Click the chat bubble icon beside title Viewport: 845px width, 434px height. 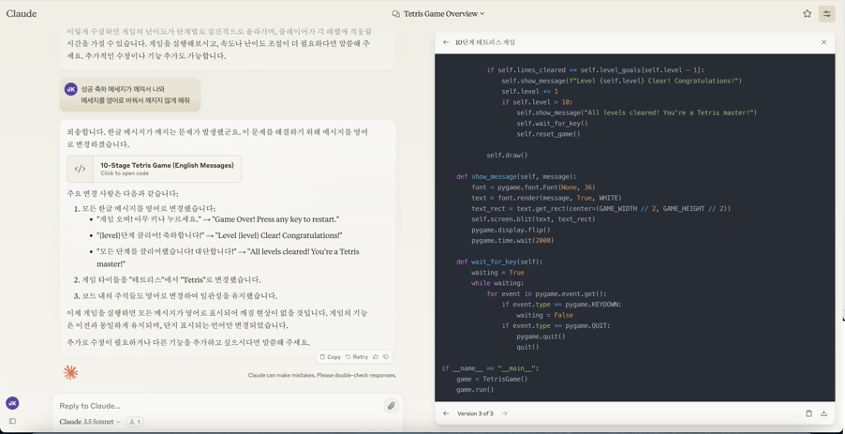[x=396, y=14]
